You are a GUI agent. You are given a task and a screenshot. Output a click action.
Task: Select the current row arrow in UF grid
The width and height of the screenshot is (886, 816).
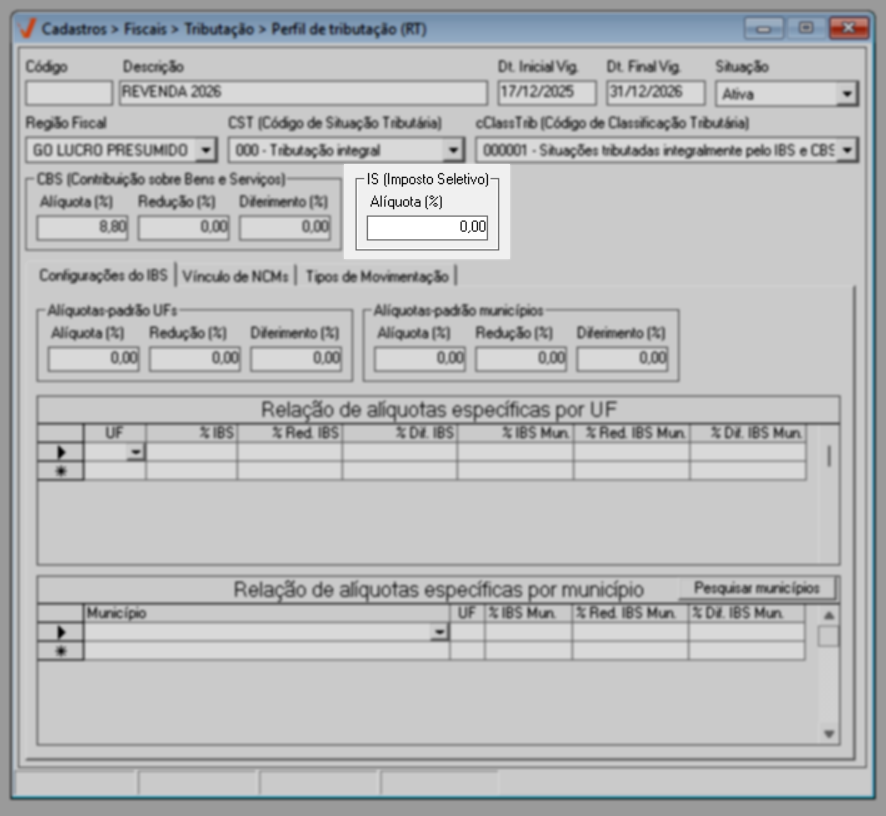click(x=60, y=452)
